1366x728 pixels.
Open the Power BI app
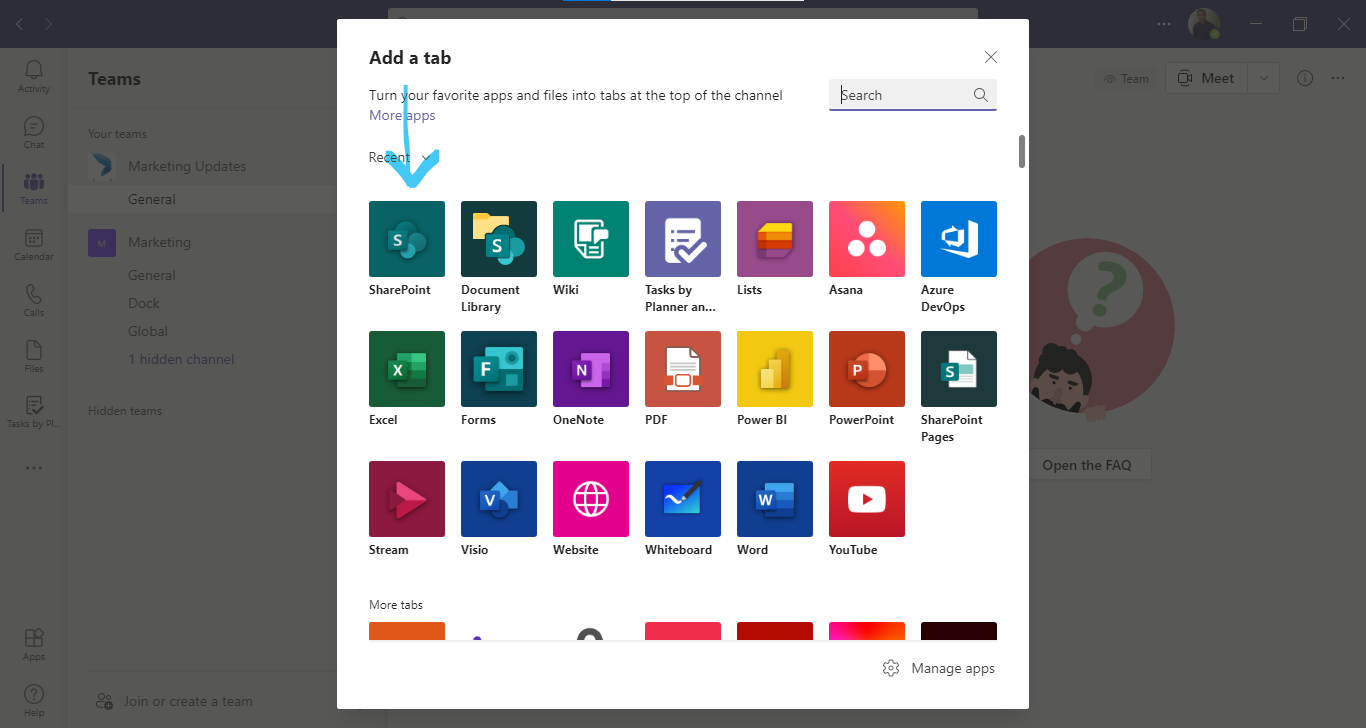point(774,369)
